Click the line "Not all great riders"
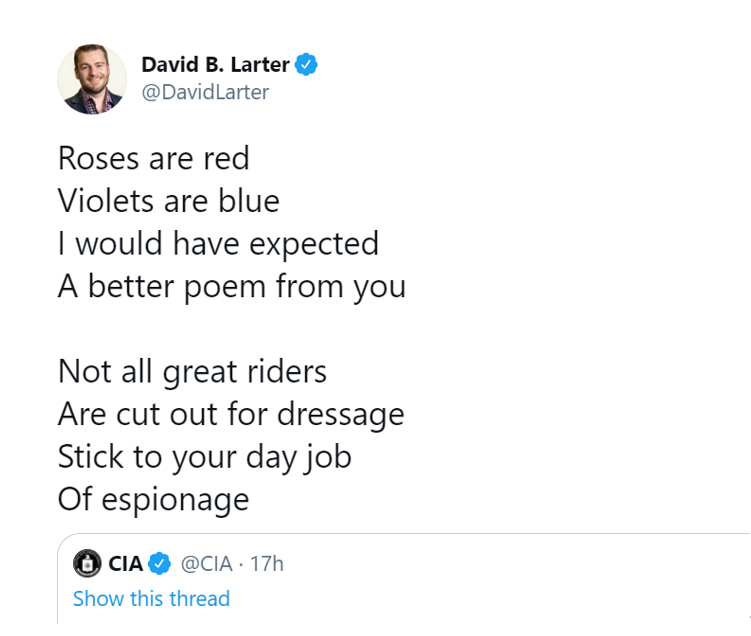 (x=193, y=372)
